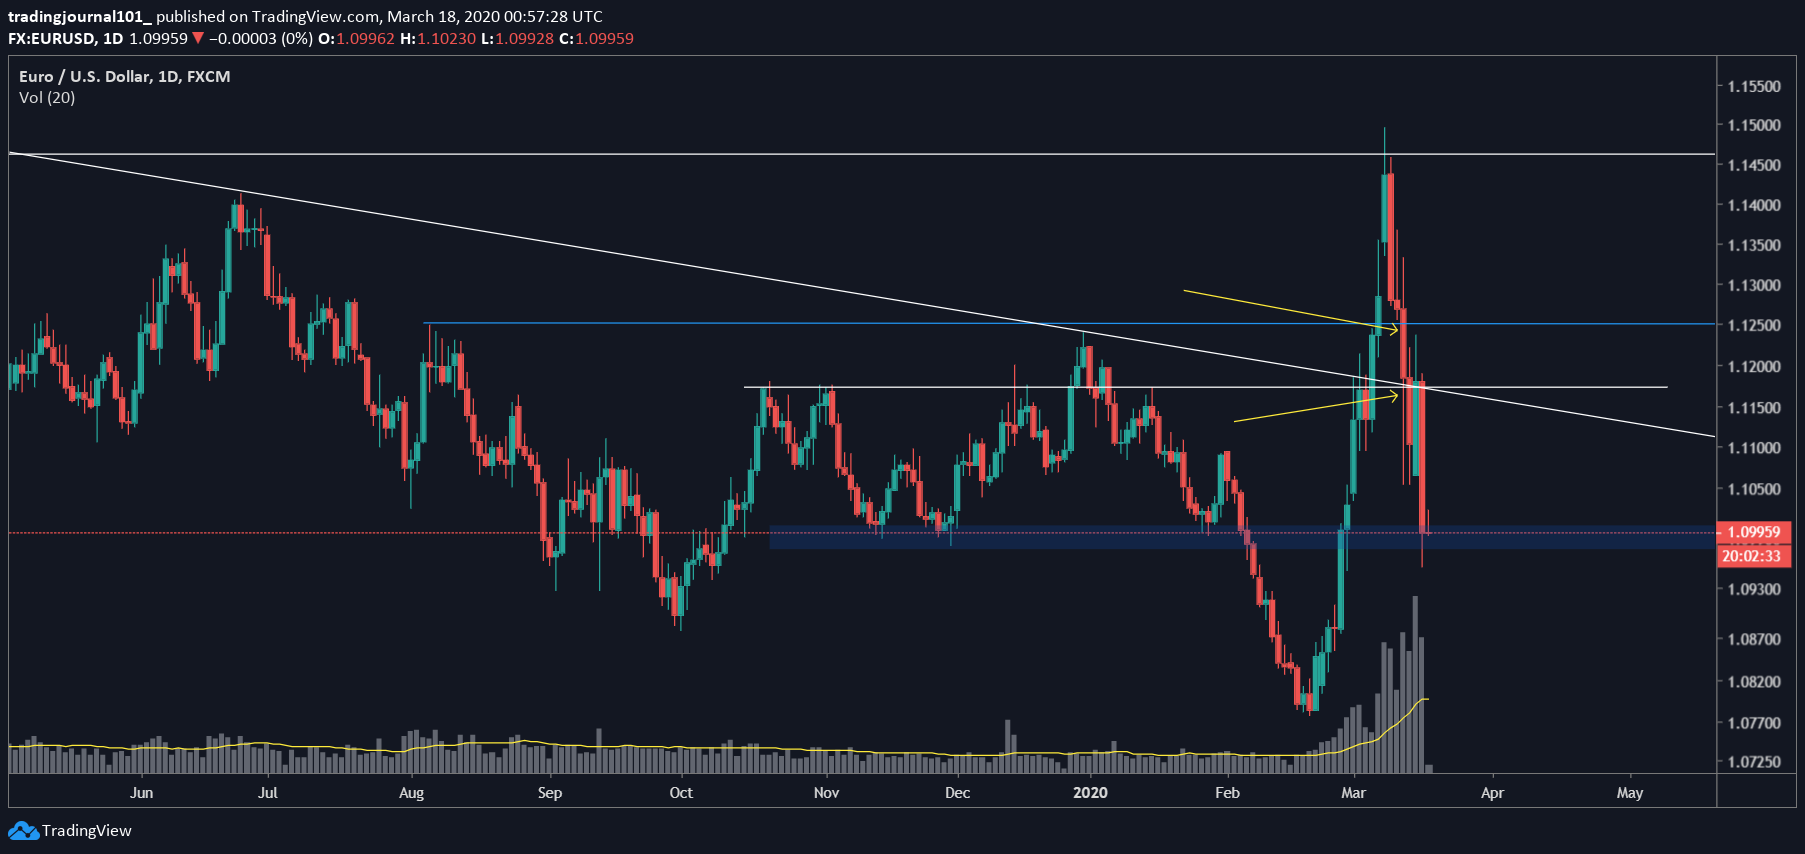Click the 2020 label on time axis
The height and width of the screenshot is (854, 1805).
coord(1090,792)
